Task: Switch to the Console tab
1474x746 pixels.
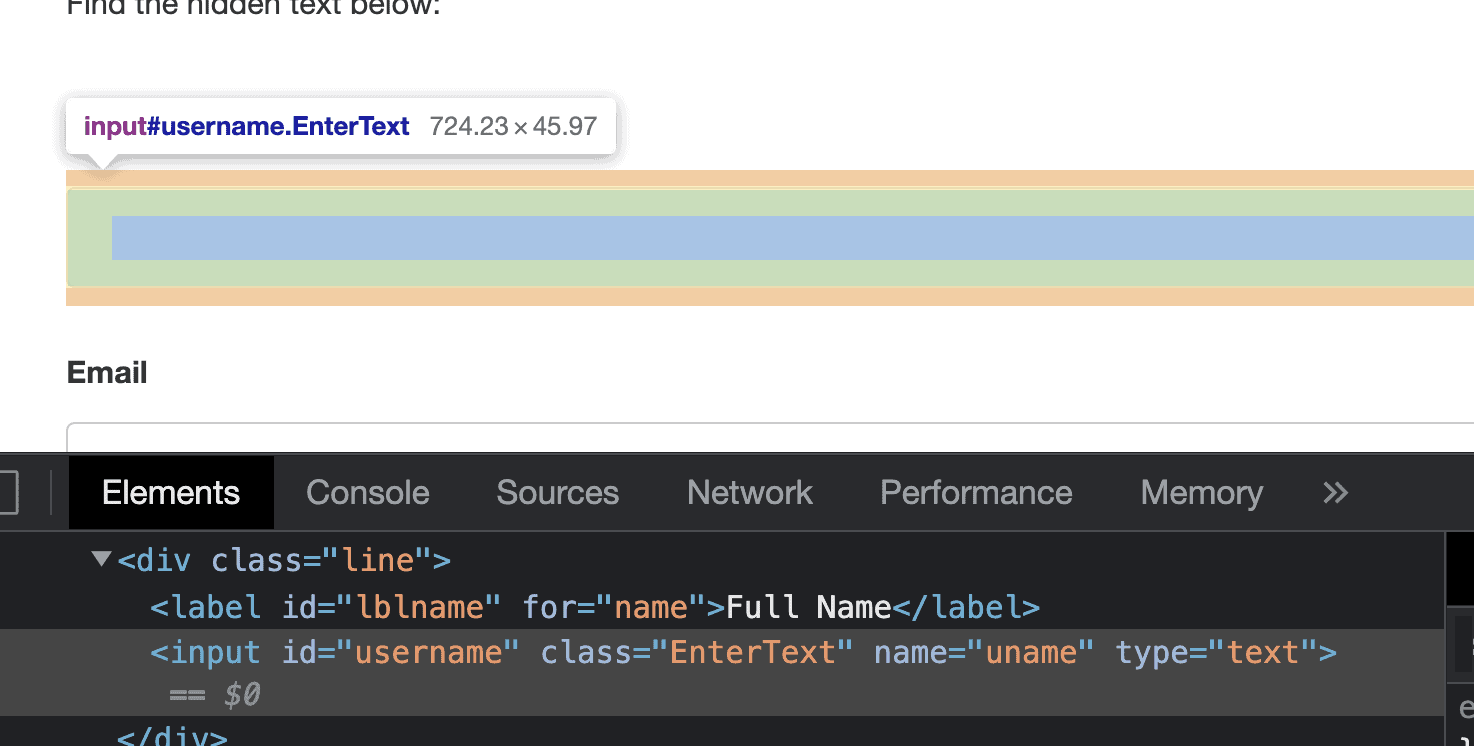Action: coord(367,492)
